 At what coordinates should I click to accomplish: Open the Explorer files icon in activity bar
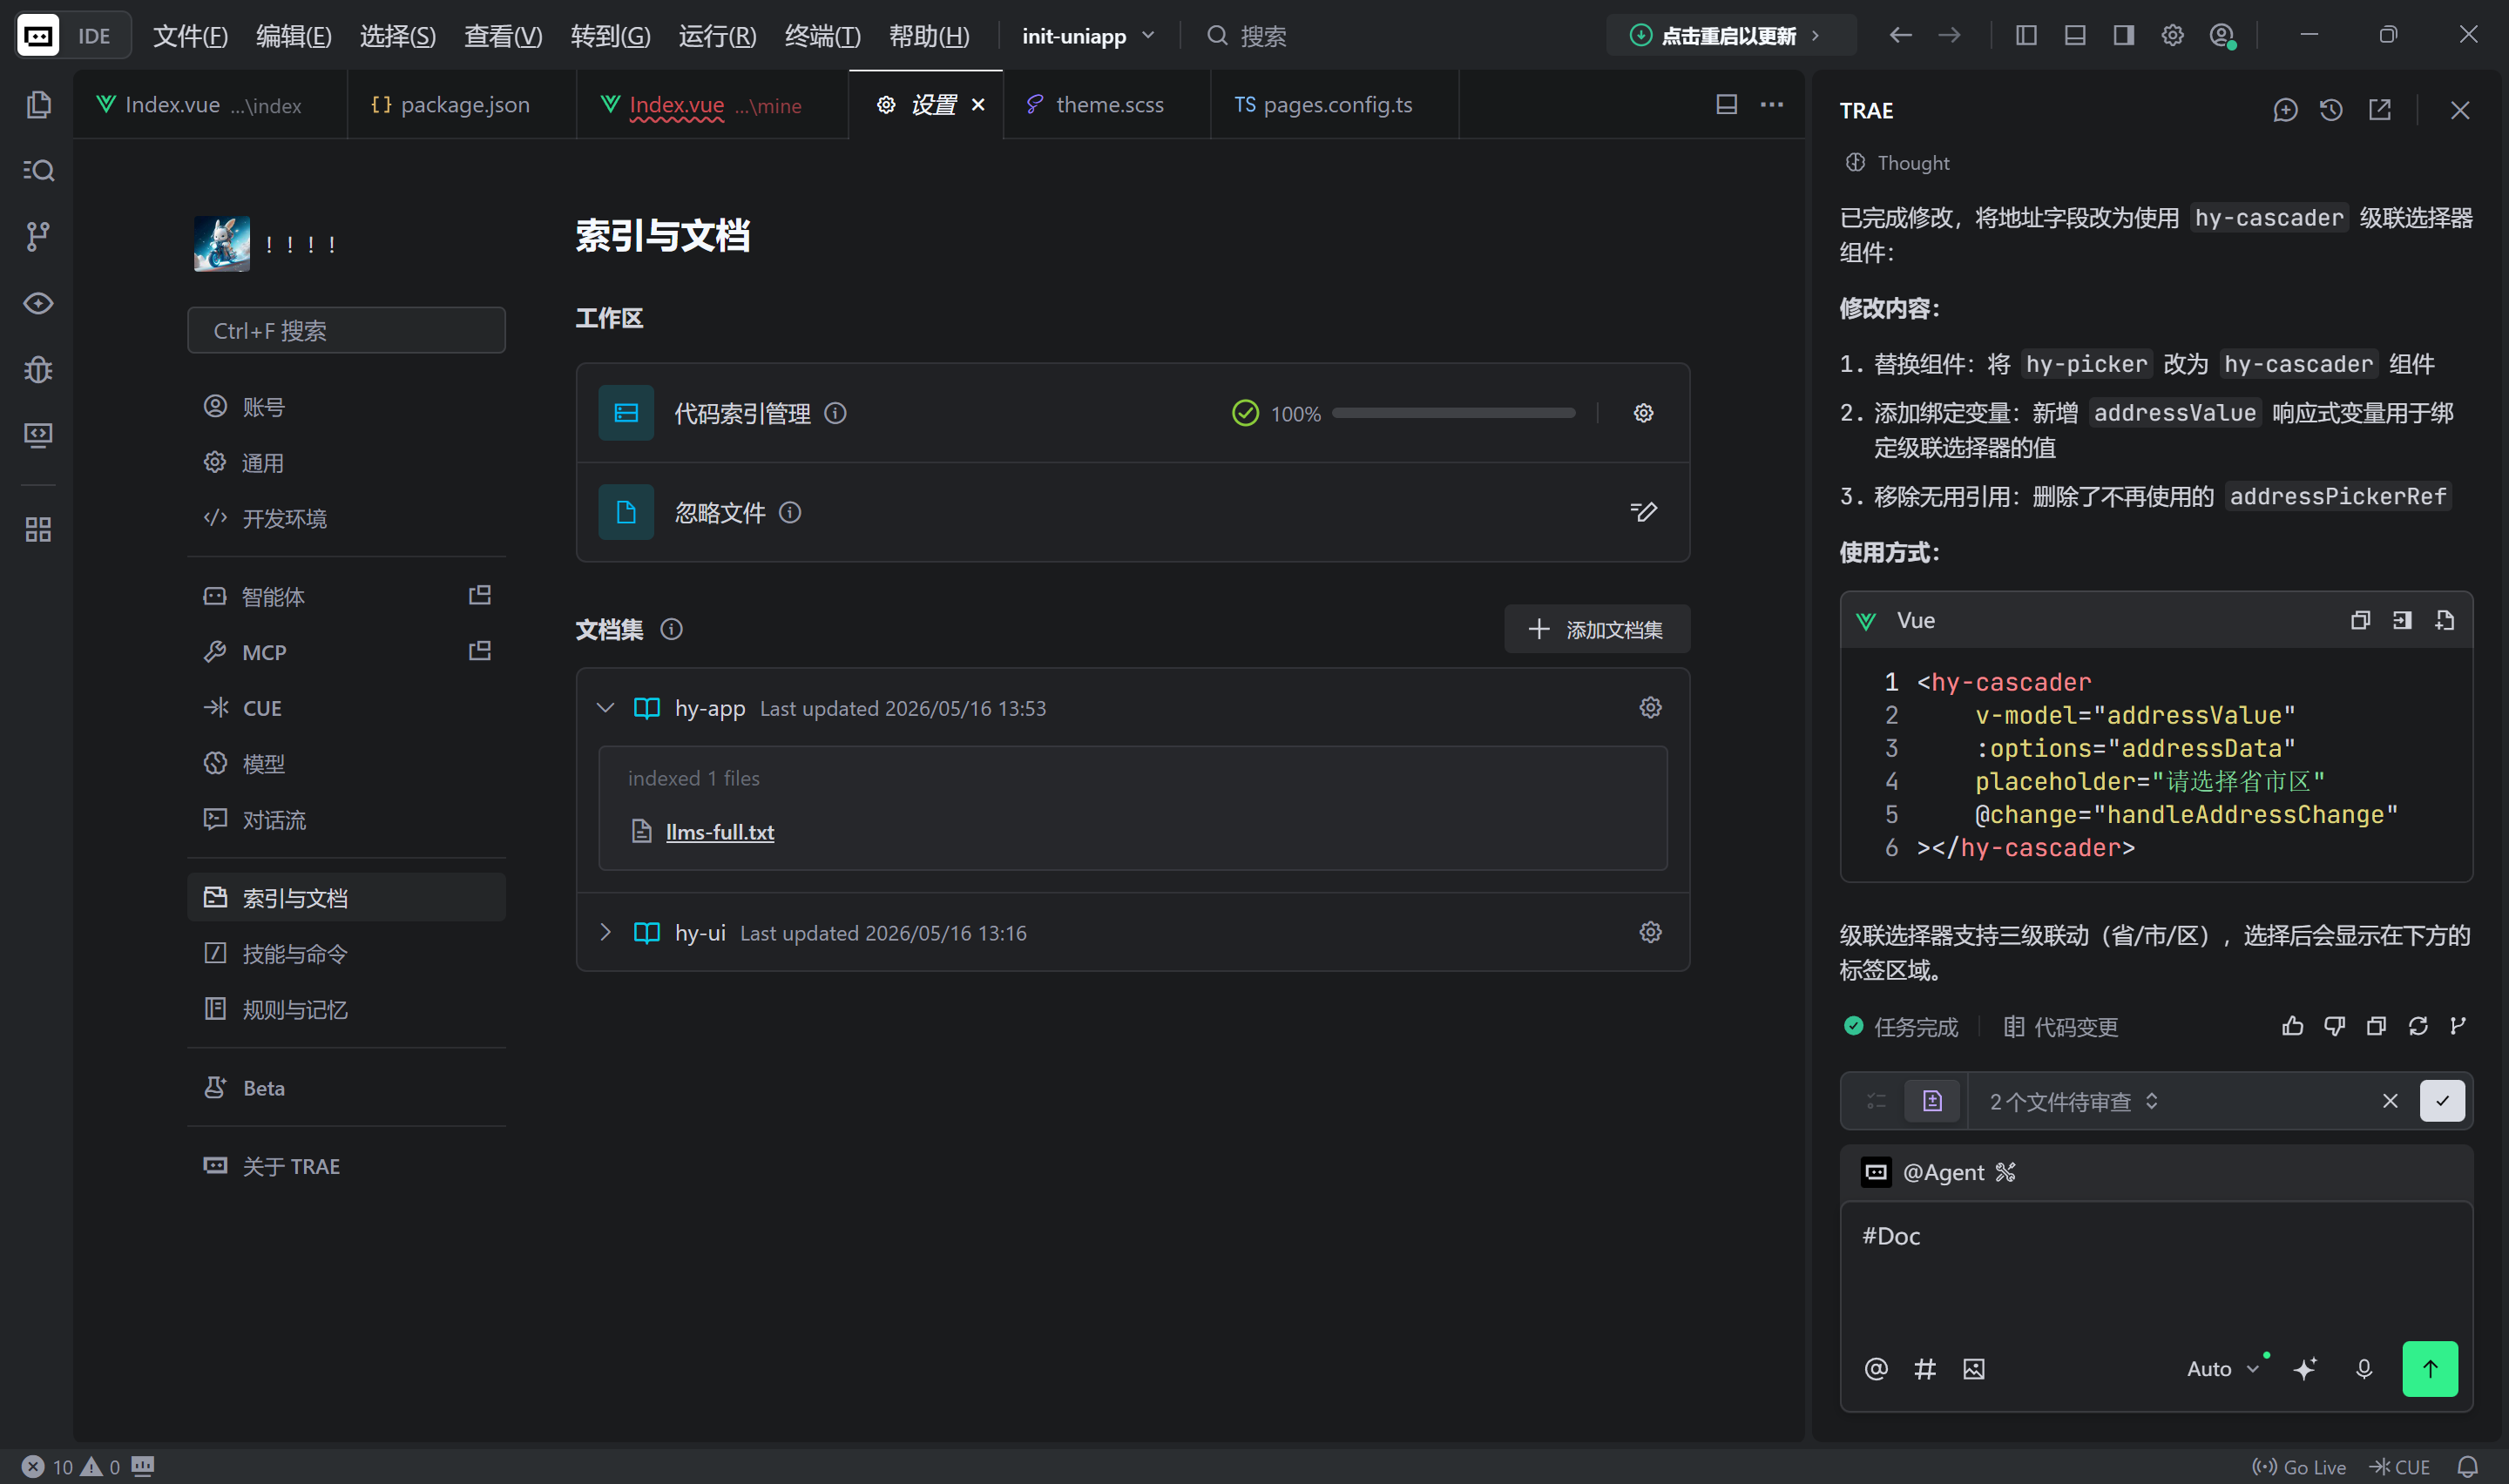(x=38, y=104)
